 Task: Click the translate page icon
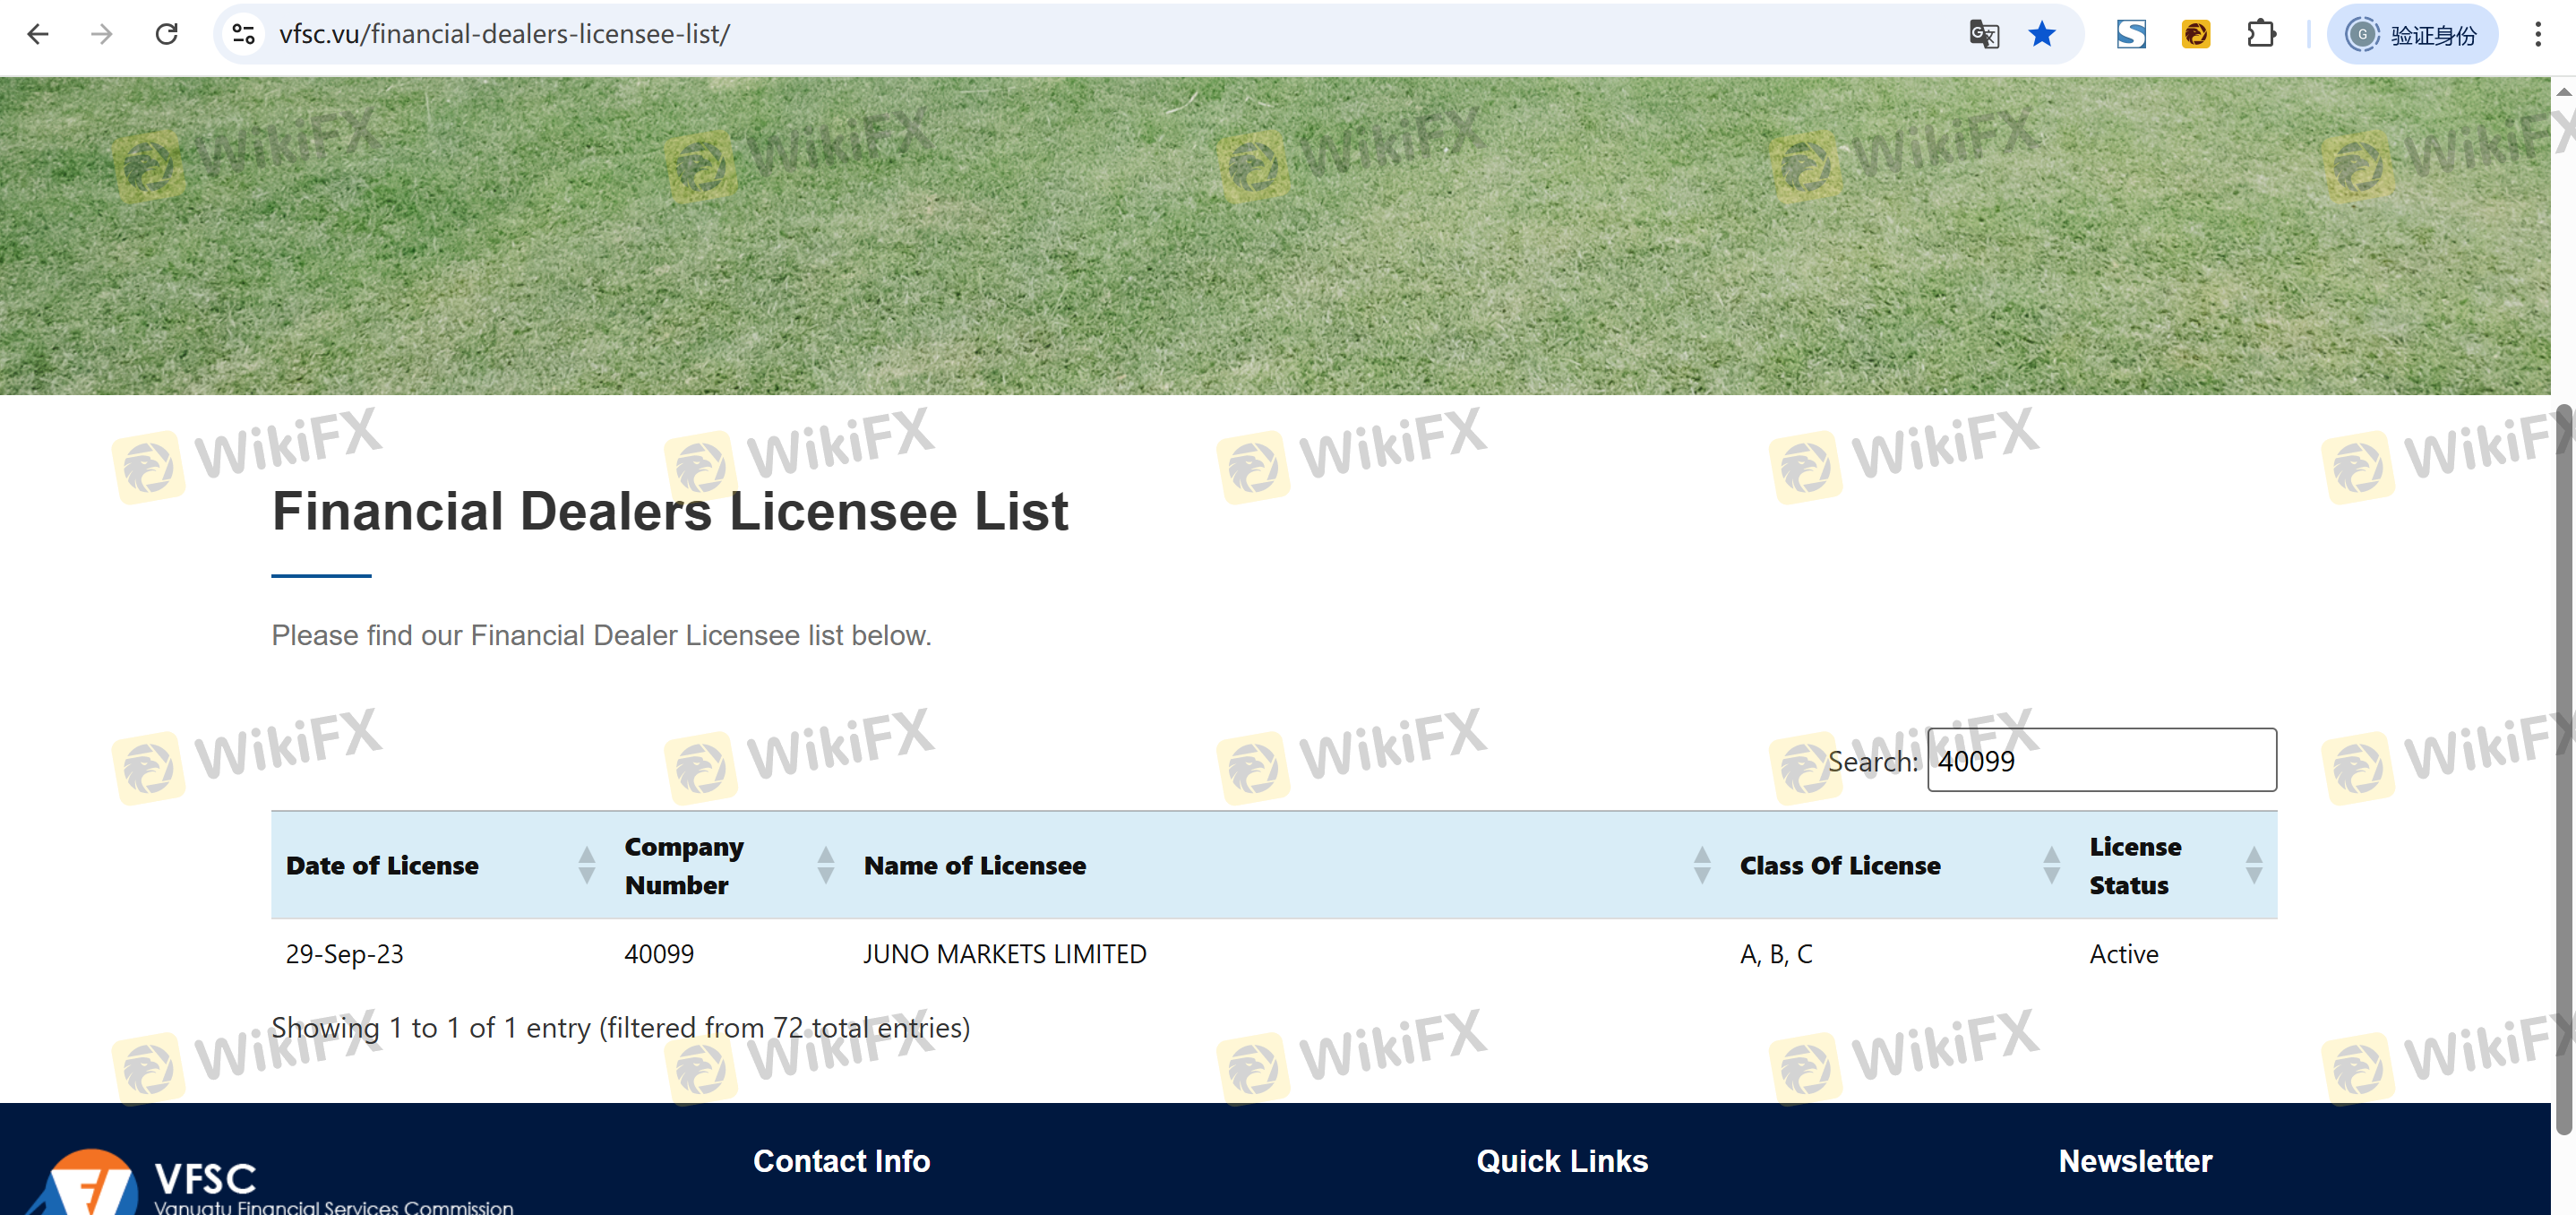click(x=1983, y=34)
